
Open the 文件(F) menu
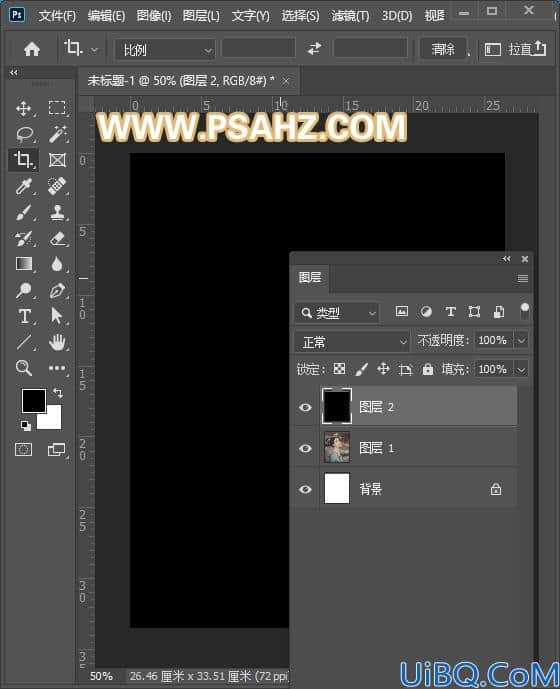point(57,16)
